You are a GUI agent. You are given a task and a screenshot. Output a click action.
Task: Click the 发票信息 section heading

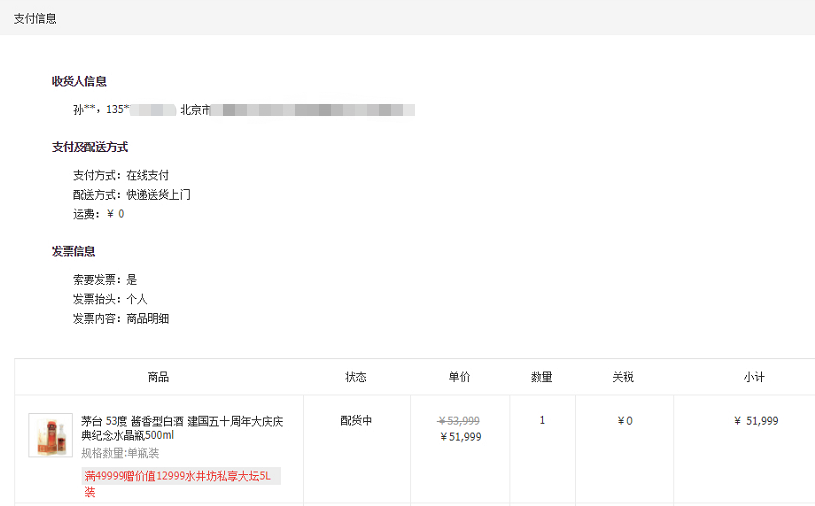pyautogui.click(x=76, y=251)
